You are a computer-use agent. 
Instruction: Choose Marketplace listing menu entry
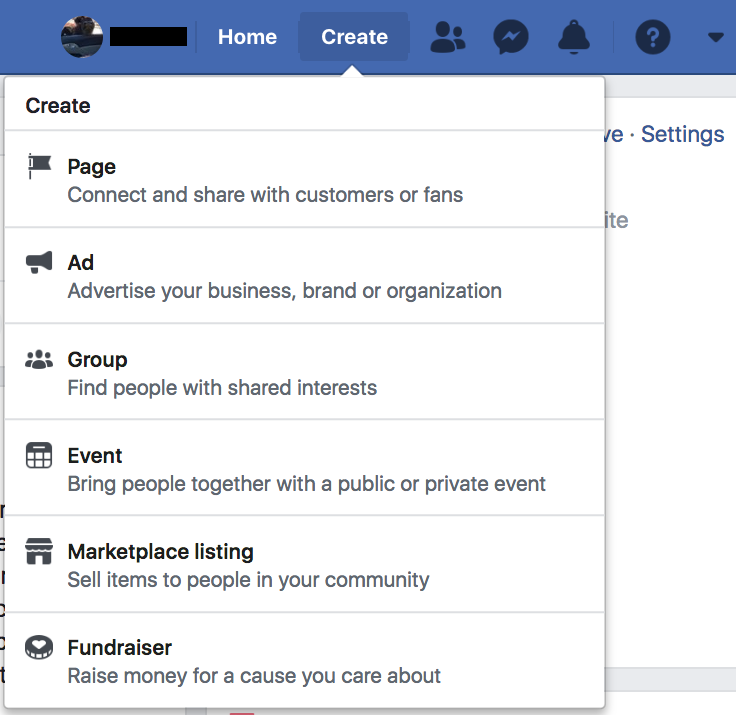[x=160, y=552]
